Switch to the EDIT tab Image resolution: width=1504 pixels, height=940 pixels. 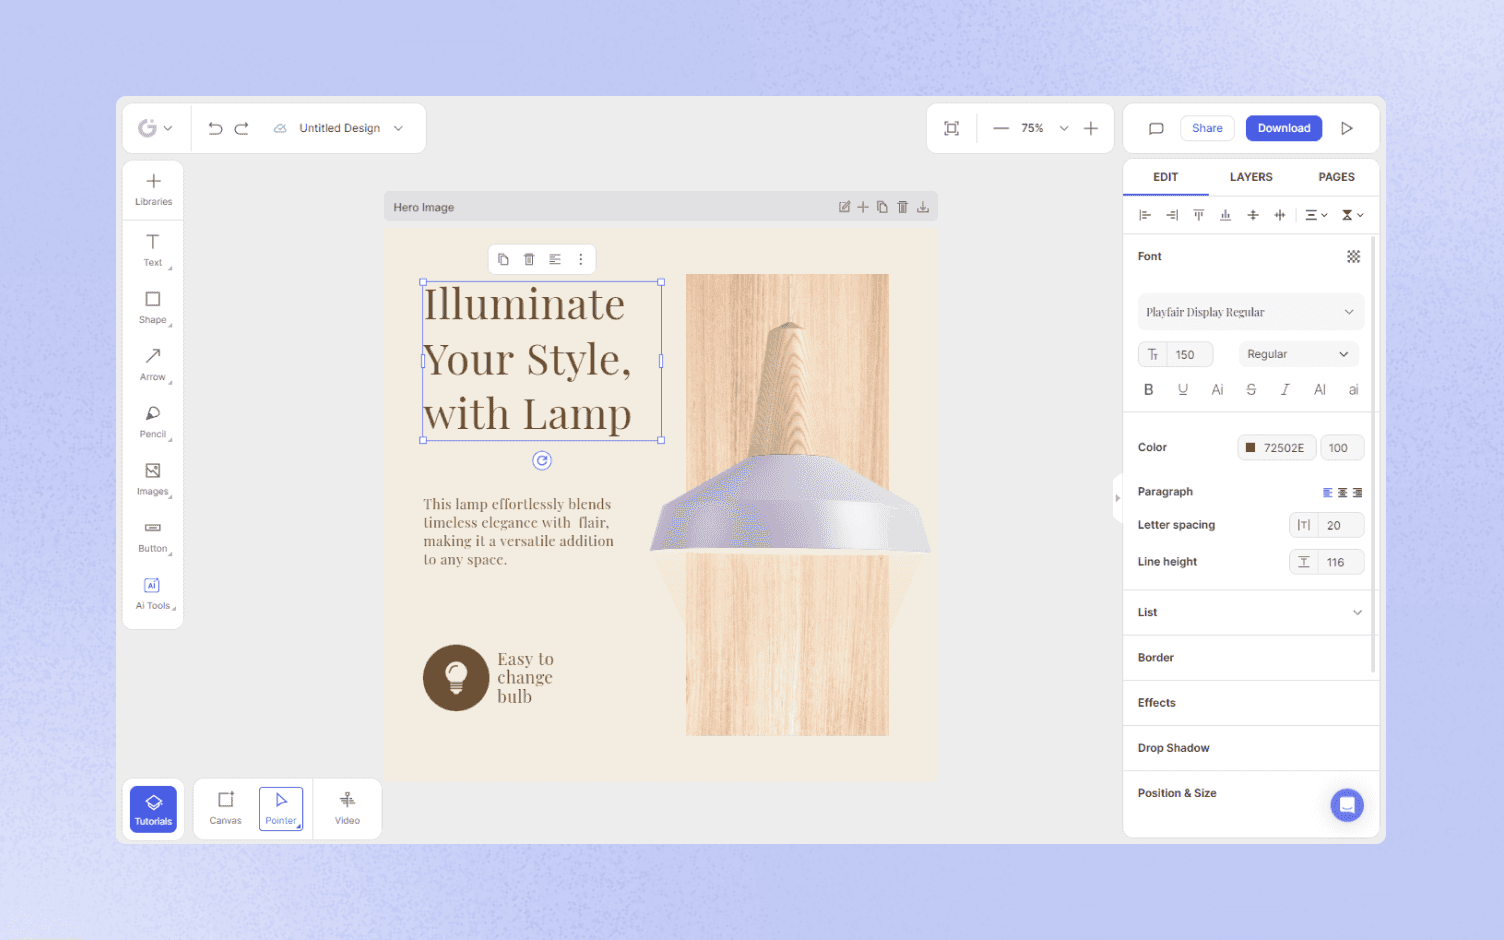(1165, 177)
